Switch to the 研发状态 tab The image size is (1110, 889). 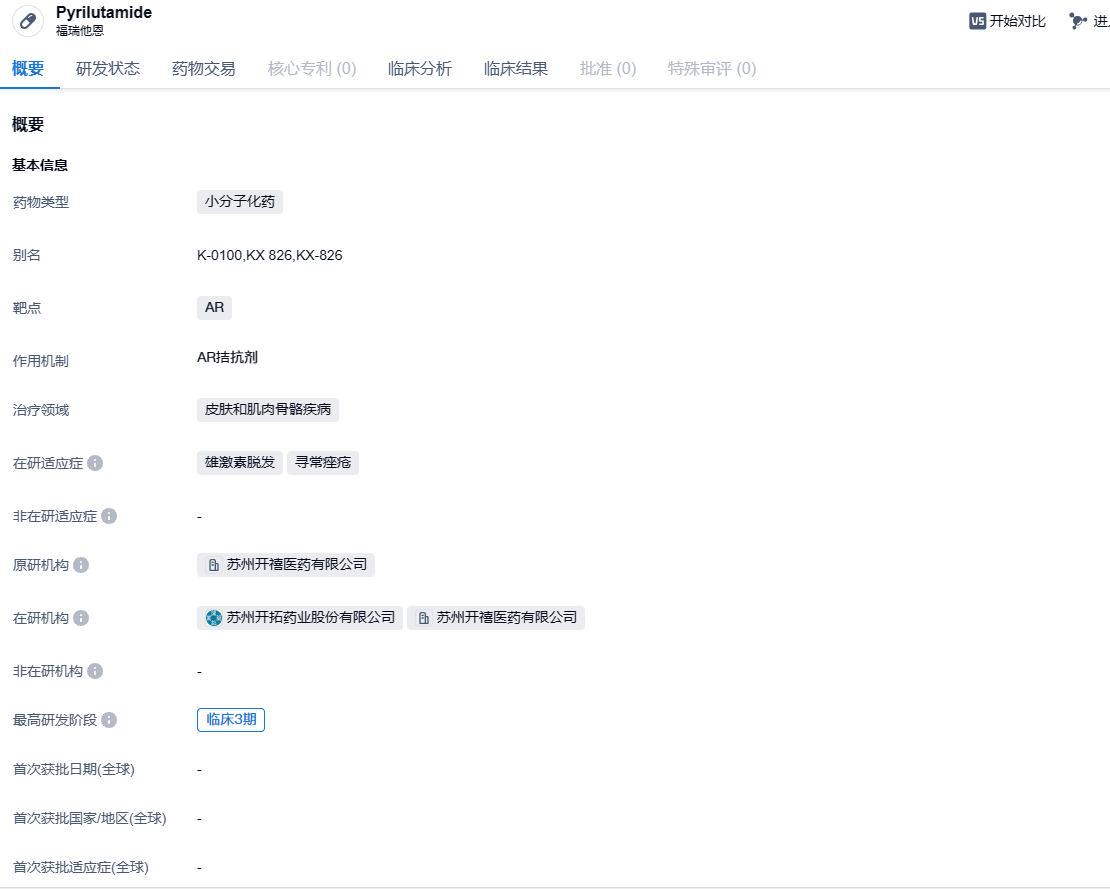point(108,69)
